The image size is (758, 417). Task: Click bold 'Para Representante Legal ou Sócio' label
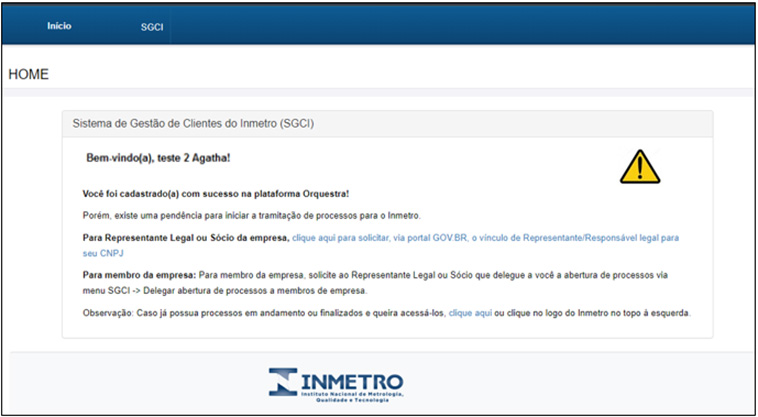point(185,238)
